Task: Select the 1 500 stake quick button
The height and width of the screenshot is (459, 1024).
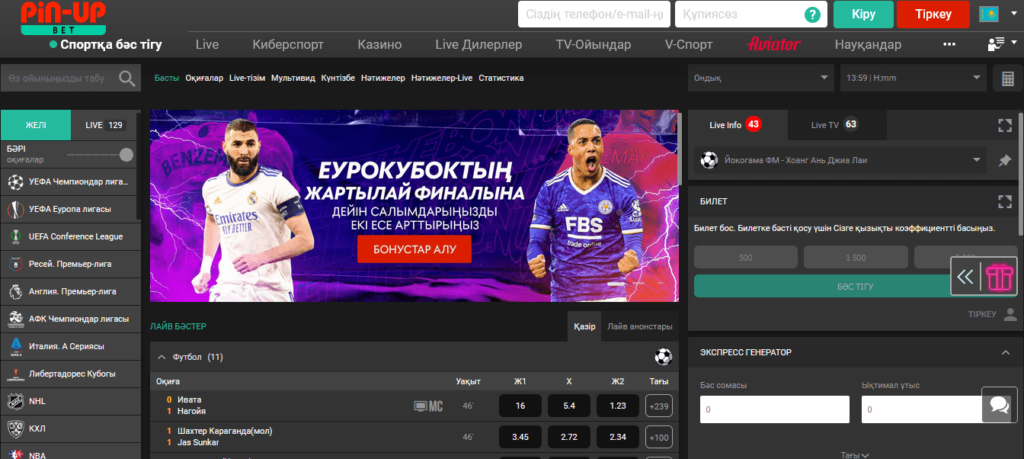Action: (x=856, y=257)
